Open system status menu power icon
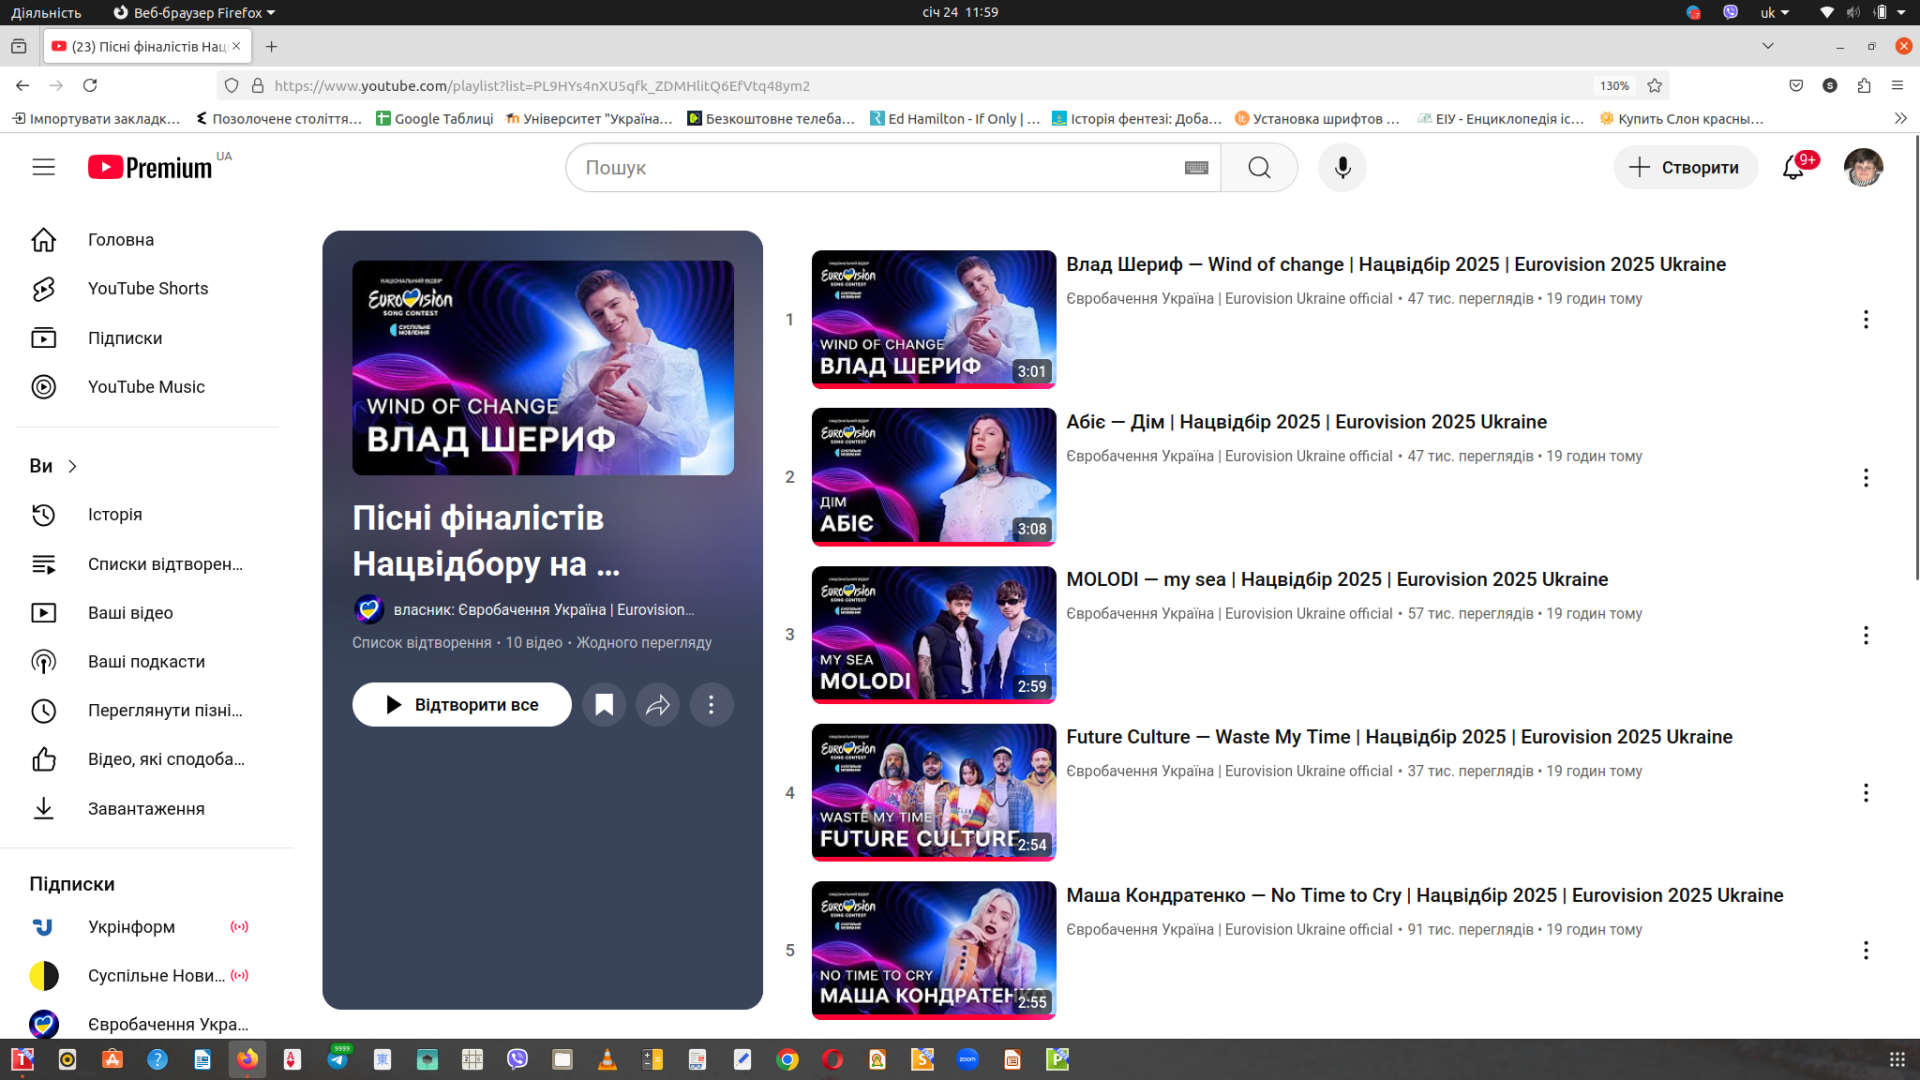1920x1080 pixels. 1882,12
